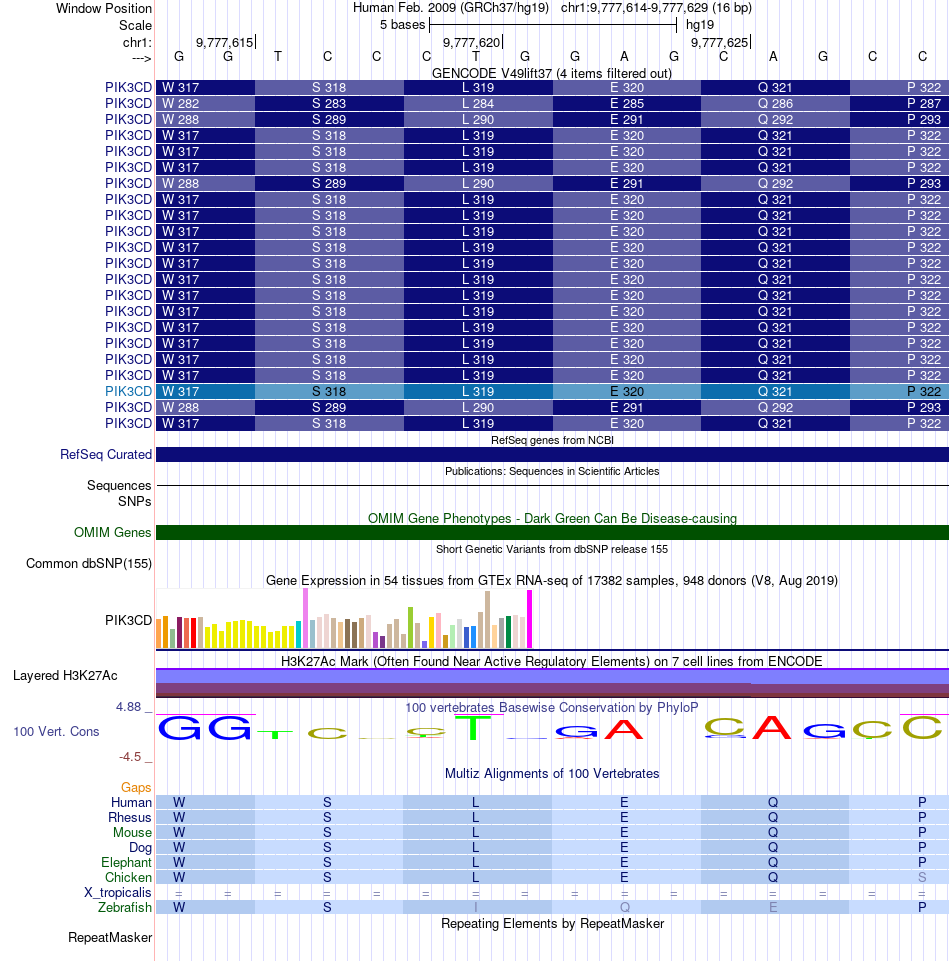This screenshot has width=950, height=961.
Task: Click the gray 'I' in the Zebrafish row
Action: [476, 908]
